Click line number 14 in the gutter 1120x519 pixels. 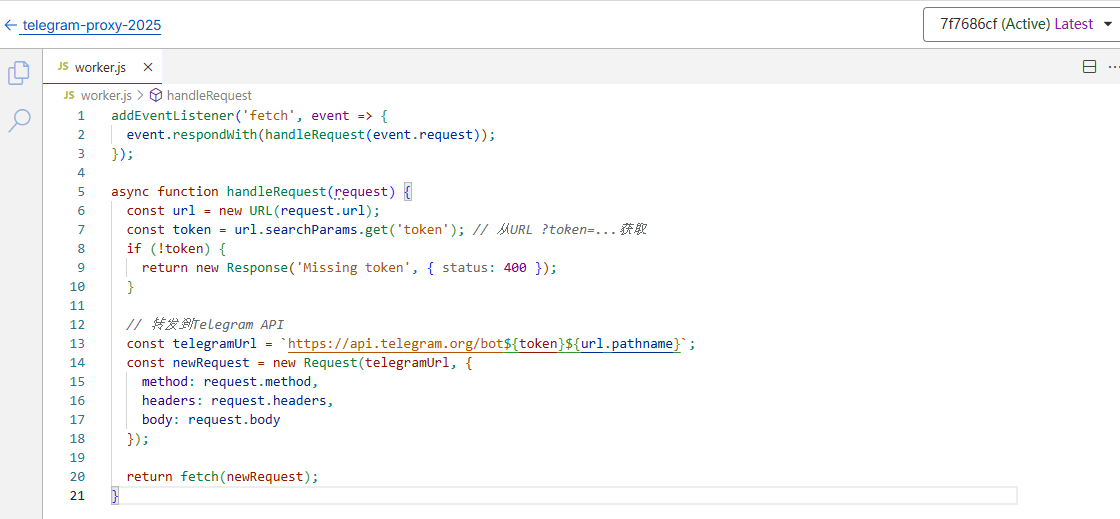tap(78, 363)
